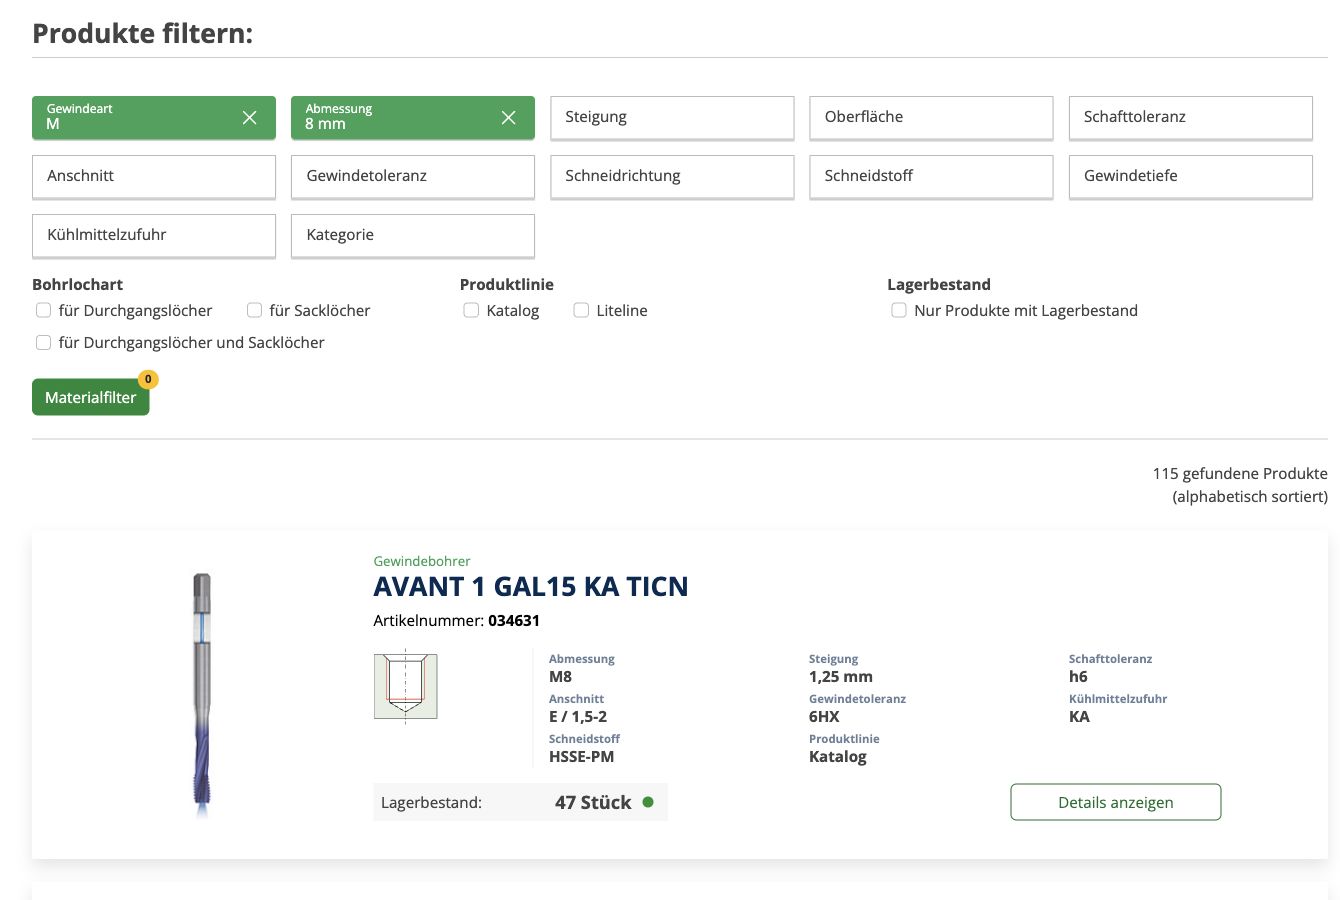Image resolution: width=1340 pixels, height=900 pixels.
Task: Click the Materialfilter button
Action: pos(90,397)
